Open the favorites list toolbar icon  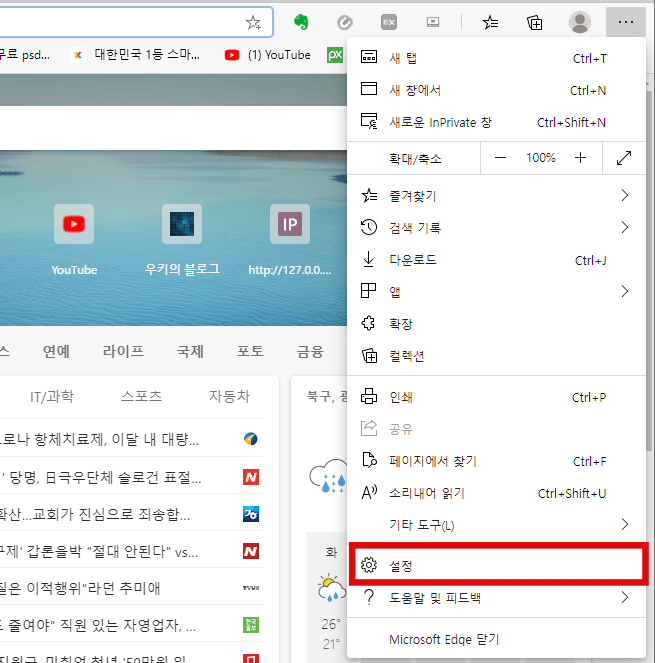[491, 22]
